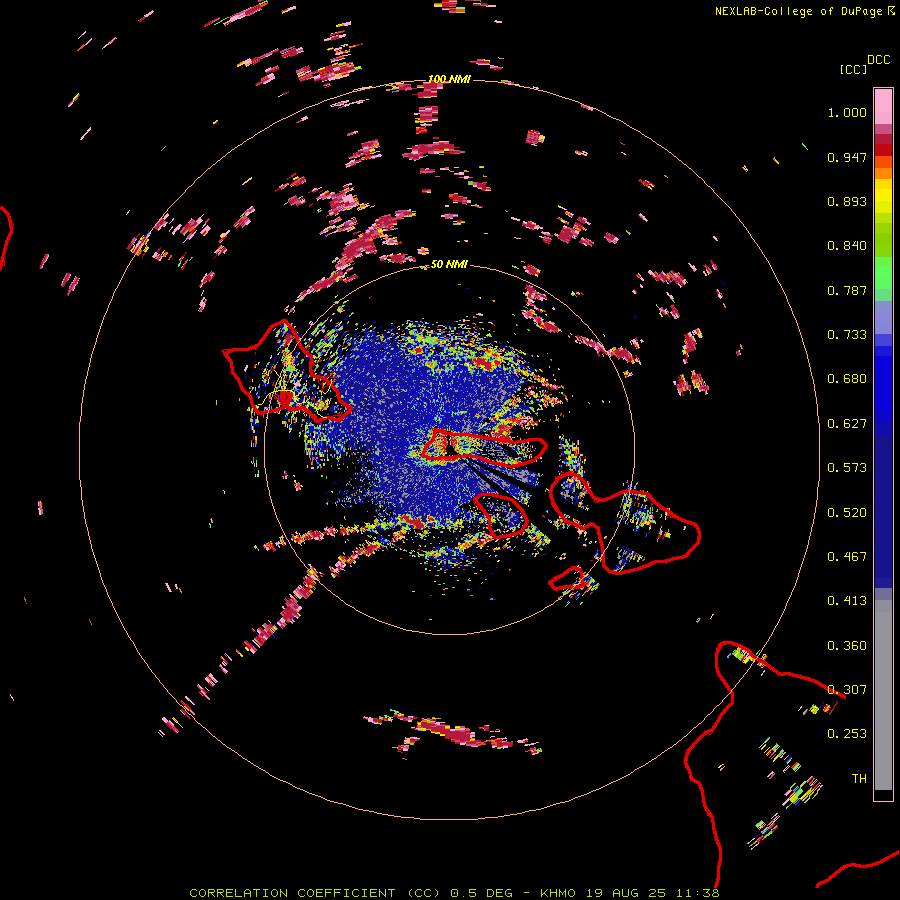Click the Correlation Coefficient caption at the bottom
The height and width of the screenshot is (900, 900).
(x=454, y=893)
